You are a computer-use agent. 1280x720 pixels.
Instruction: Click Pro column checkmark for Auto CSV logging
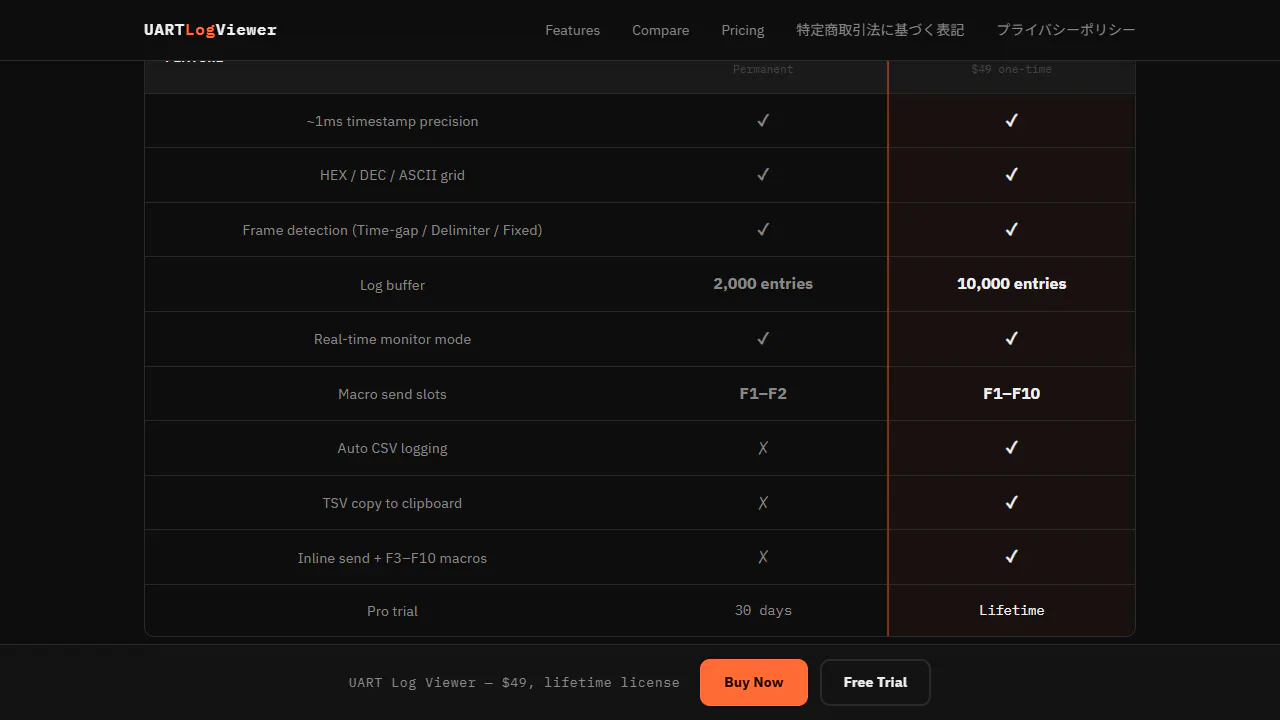[1011, 447]
